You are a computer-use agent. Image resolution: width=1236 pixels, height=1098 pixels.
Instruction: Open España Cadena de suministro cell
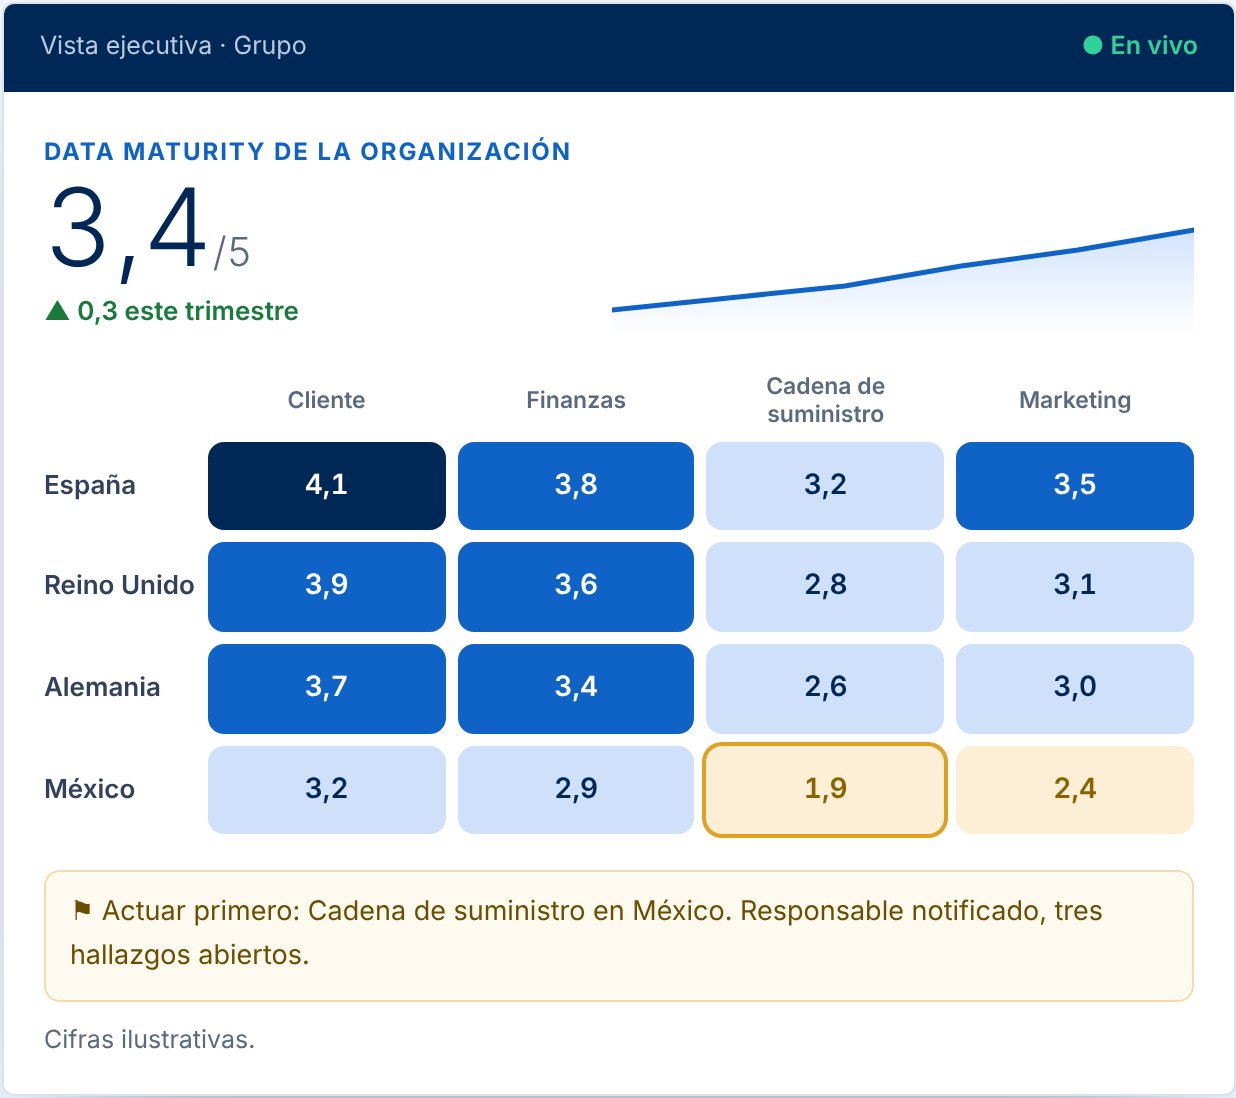[825, 486]
